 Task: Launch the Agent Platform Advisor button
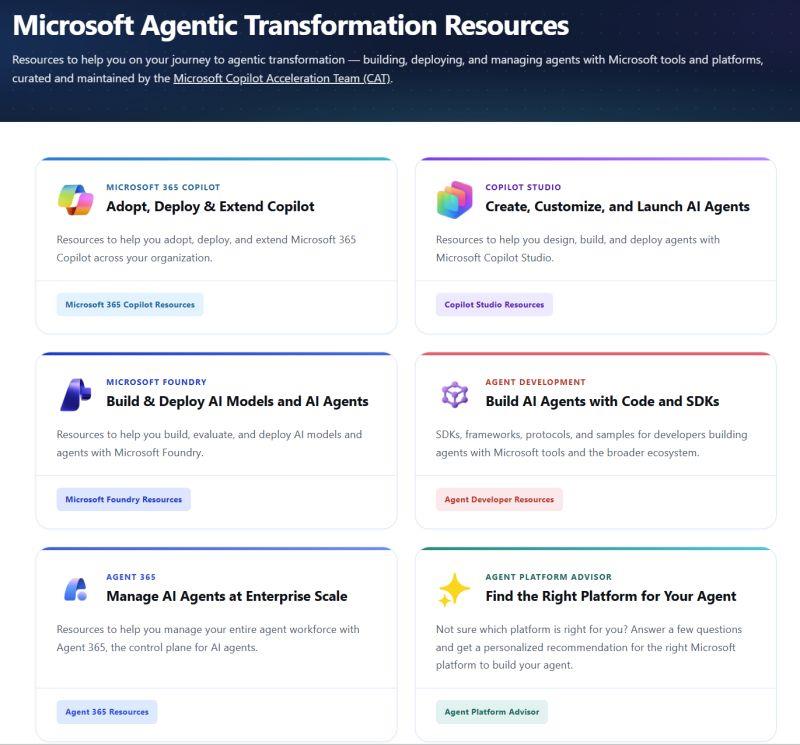point(491,712)
